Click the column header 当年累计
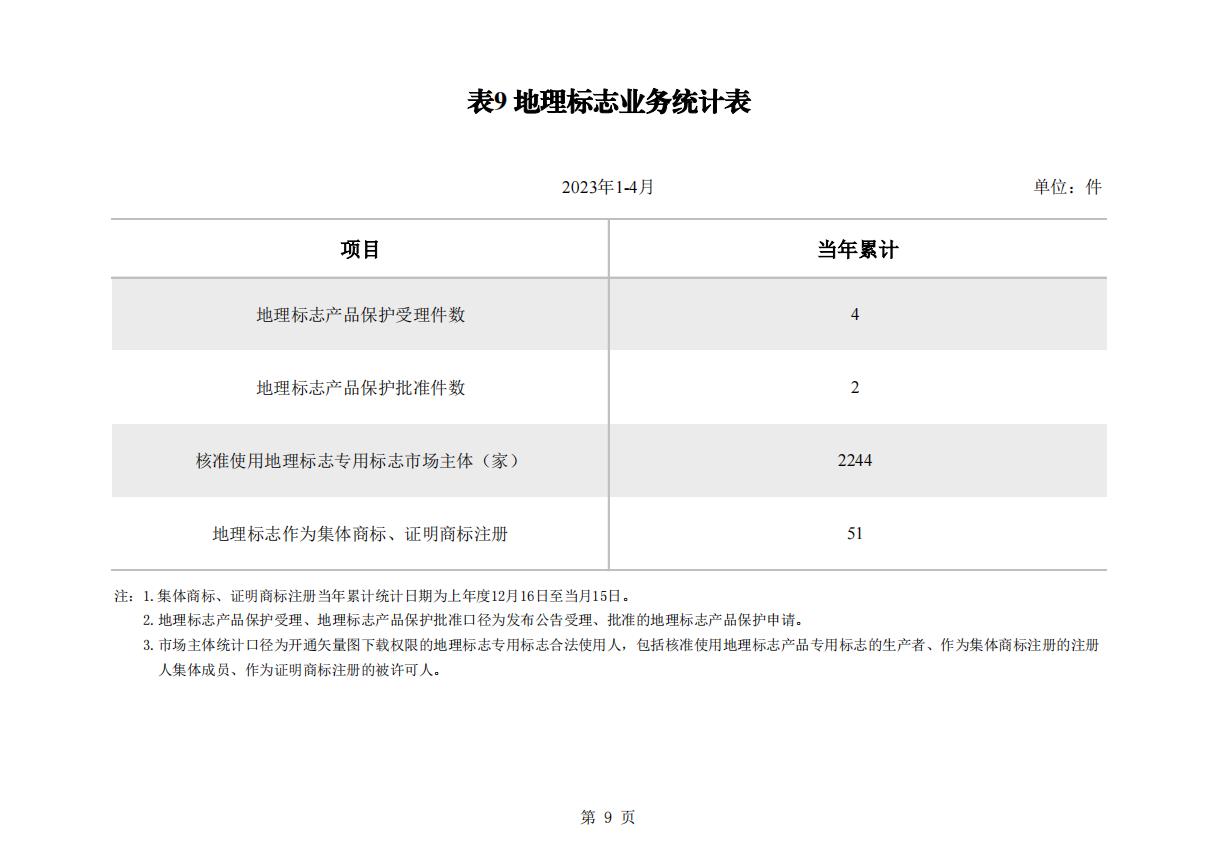Viewport: 1218px width, 860px height. [x=857, y=250]
